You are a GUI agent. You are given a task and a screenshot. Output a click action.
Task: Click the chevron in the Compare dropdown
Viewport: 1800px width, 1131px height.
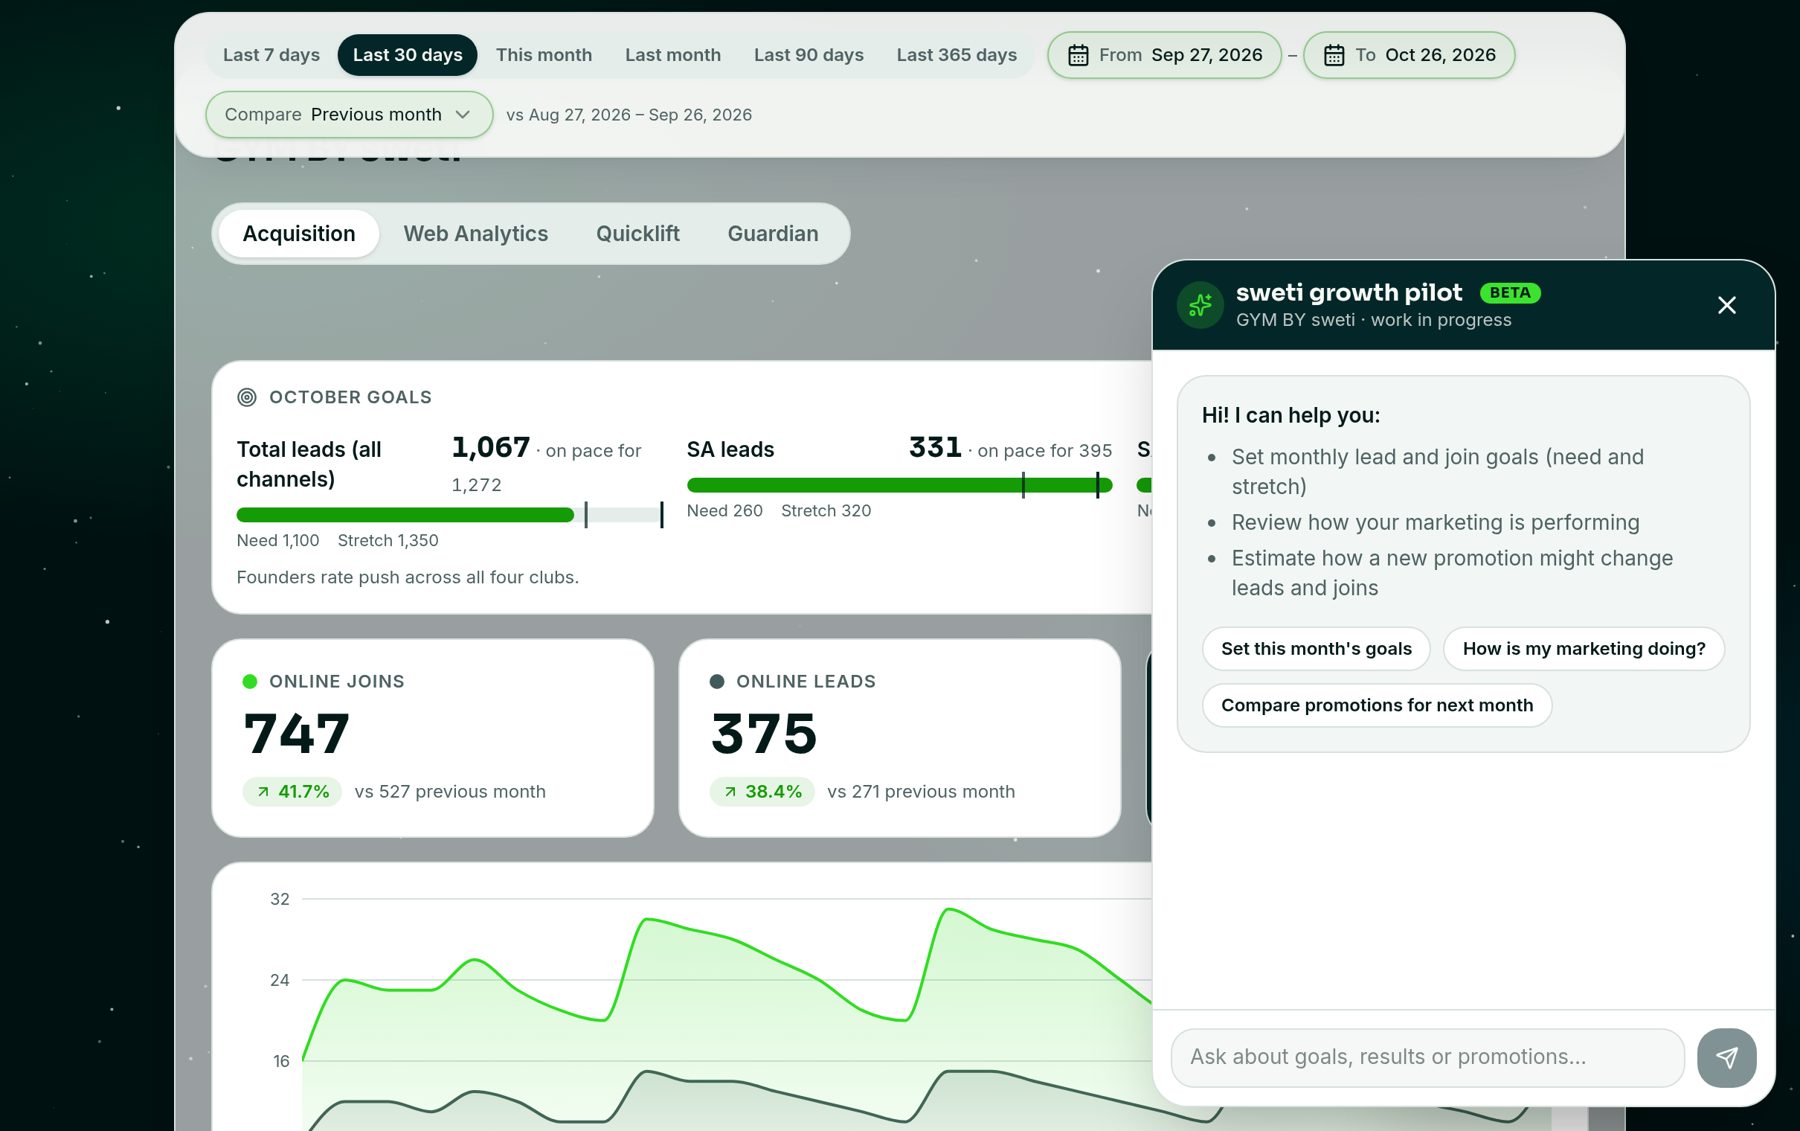click(x=463, y=114)
